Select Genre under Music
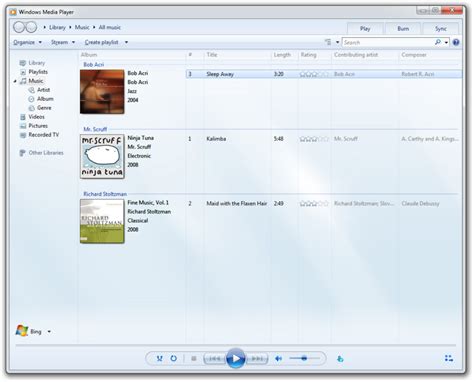 click(44, 108)
